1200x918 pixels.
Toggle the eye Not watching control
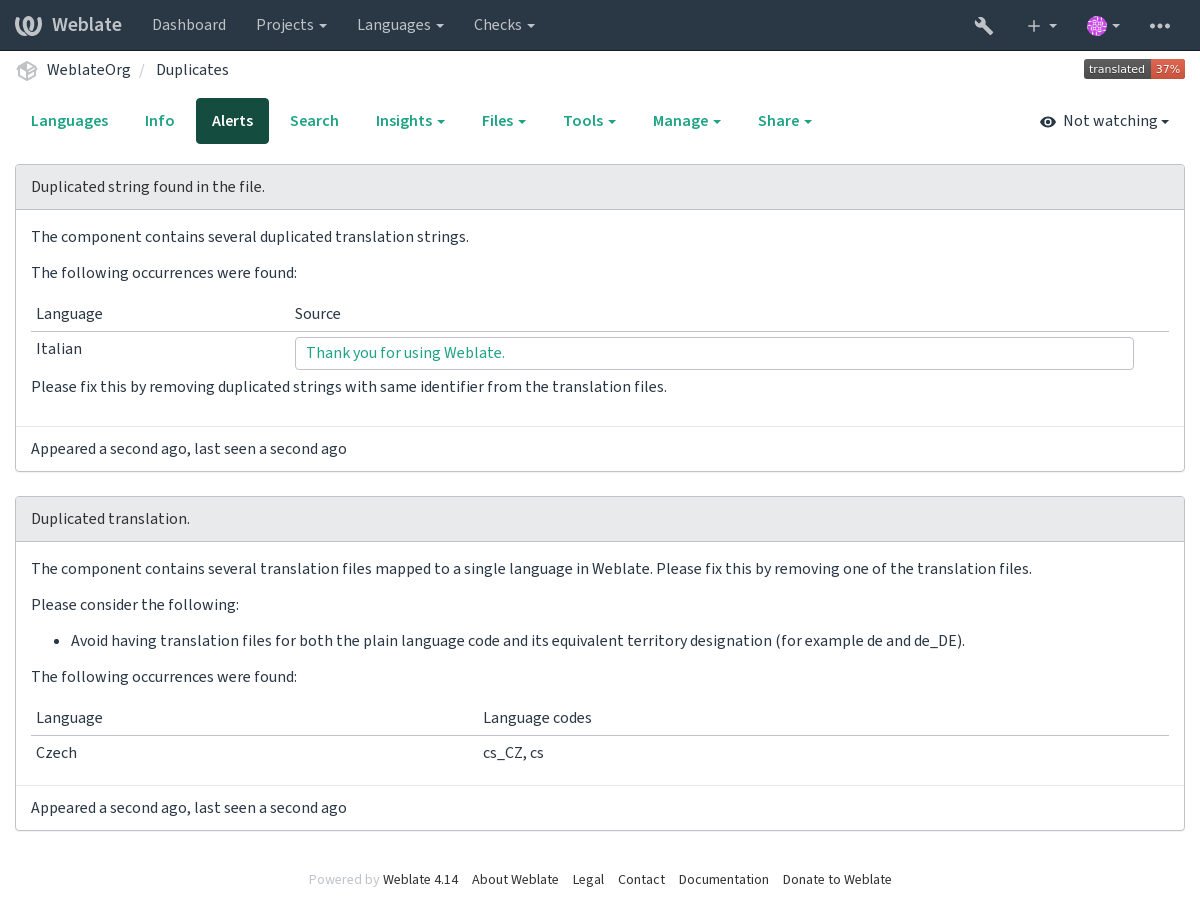click(1104, 121)
